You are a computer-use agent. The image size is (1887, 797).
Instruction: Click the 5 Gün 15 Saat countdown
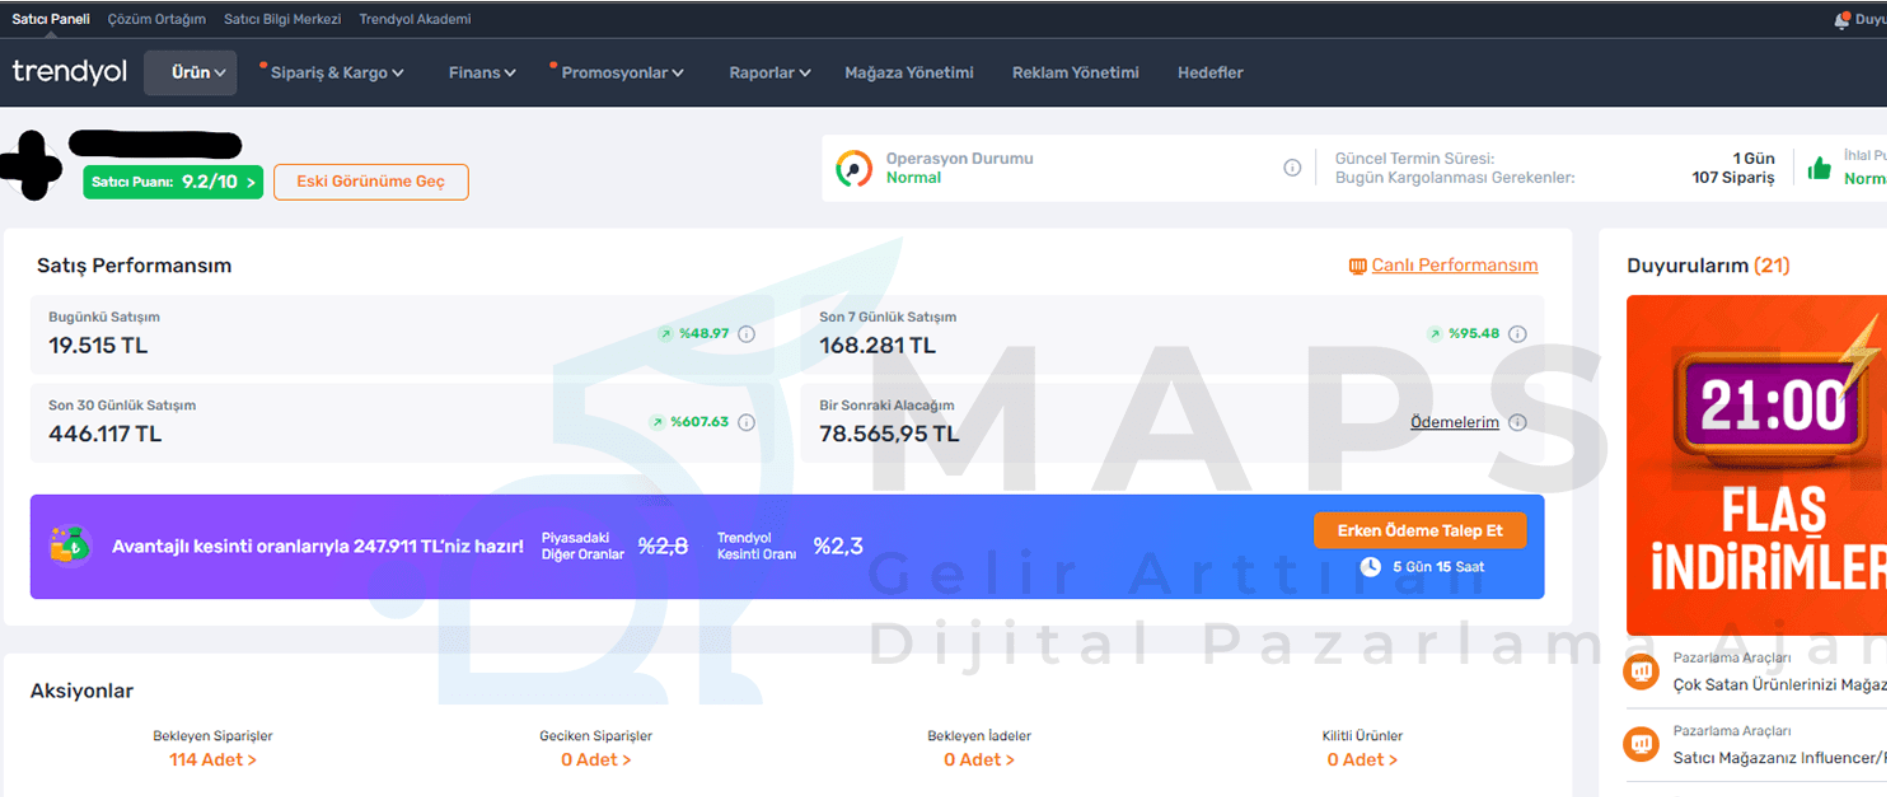1438,567
